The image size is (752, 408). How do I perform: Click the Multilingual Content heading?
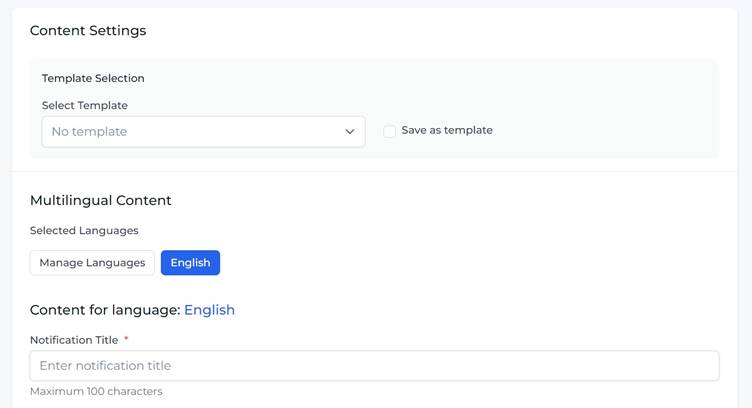101,200
